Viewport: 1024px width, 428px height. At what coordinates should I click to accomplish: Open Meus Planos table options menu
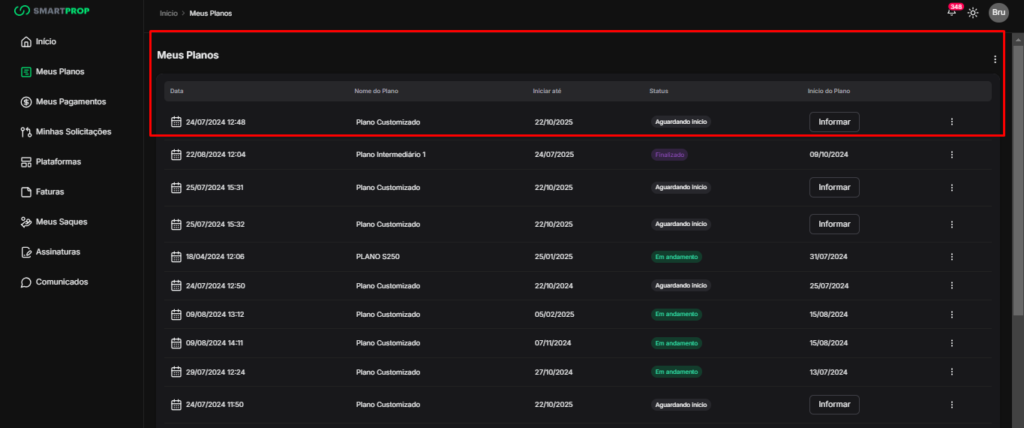[995, 59]
